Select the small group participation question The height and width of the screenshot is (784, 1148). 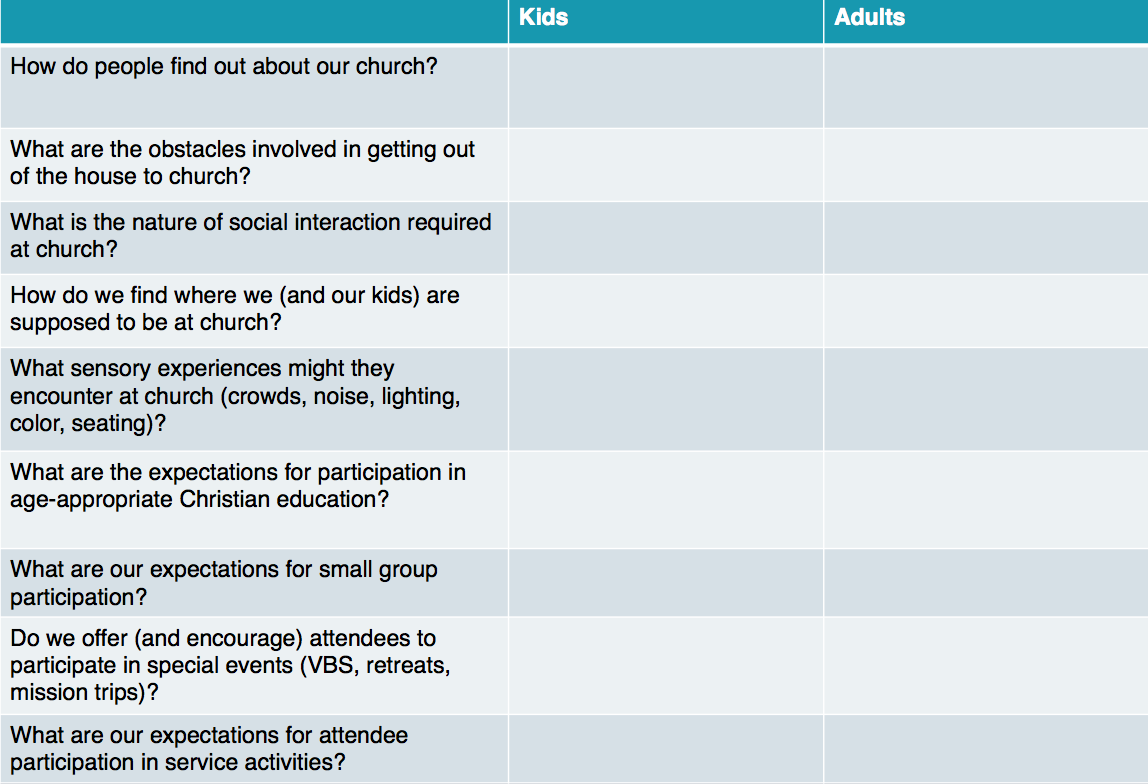click(x=224, y=583)
